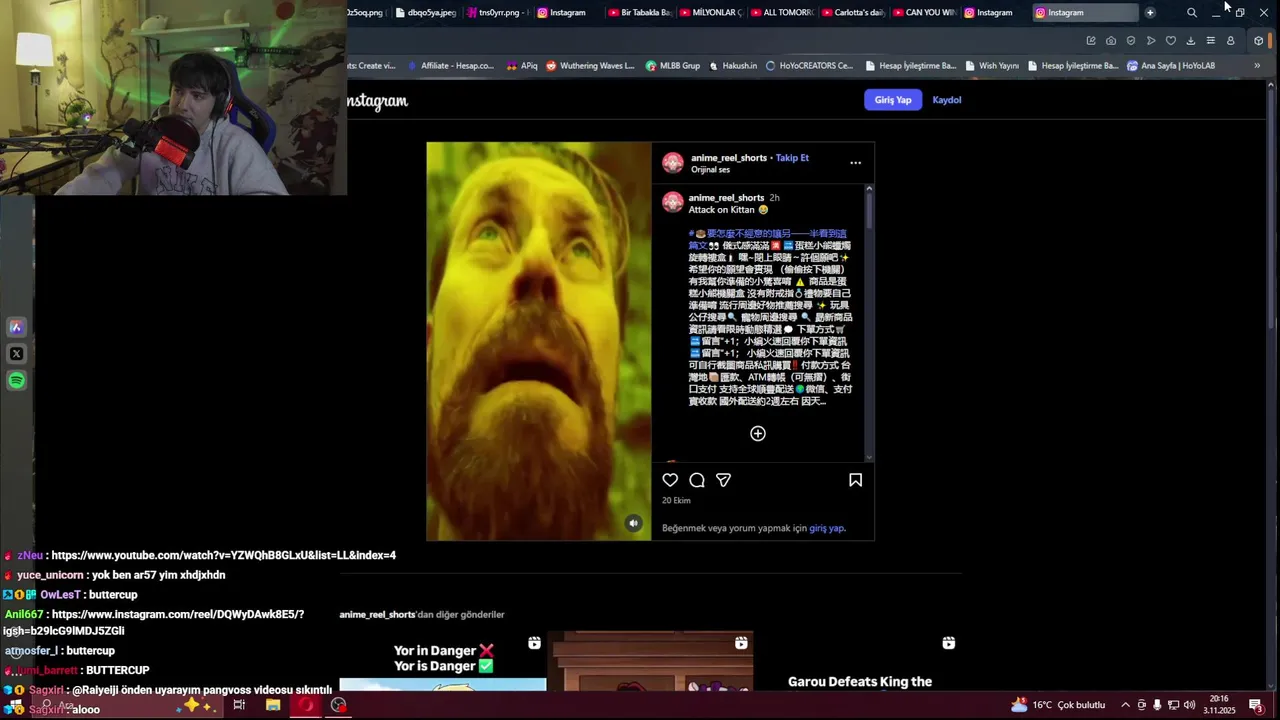Screen dimensions: 1280x720
Task: Expand the bookmarks bar overflow chevron
Action: [x=1257, y=65]
